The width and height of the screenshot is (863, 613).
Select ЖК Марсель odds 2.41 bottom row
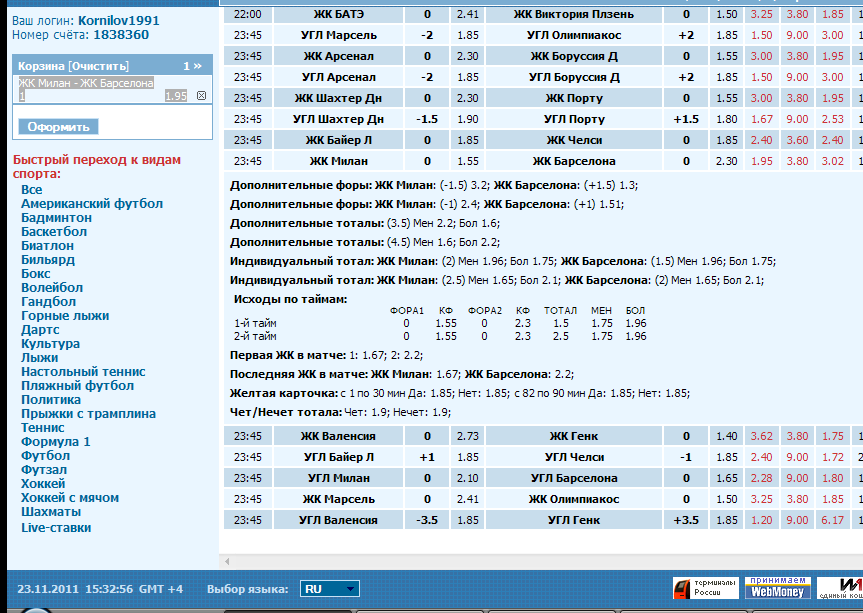coord(467,499)
